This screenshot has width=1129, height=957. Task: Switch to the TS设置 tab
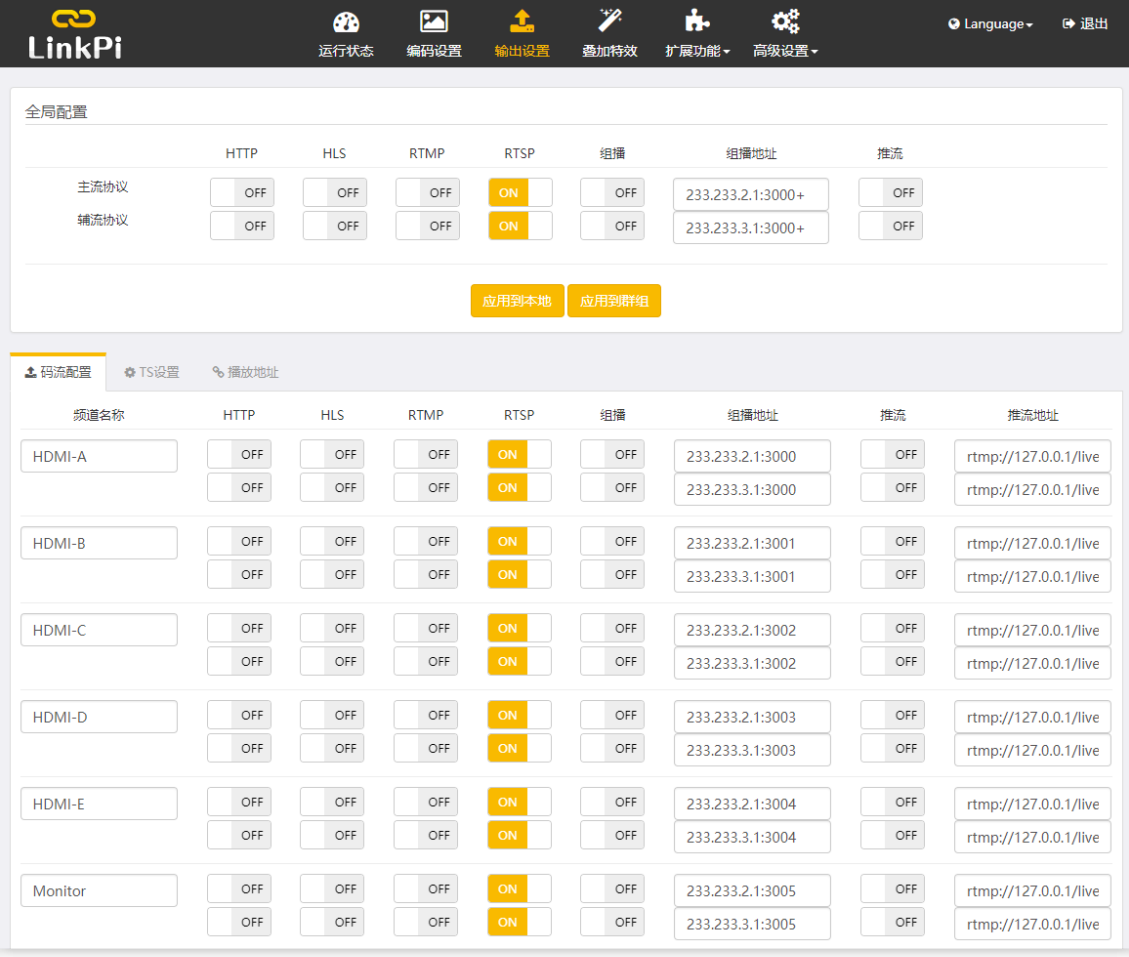tap(151, 372)
